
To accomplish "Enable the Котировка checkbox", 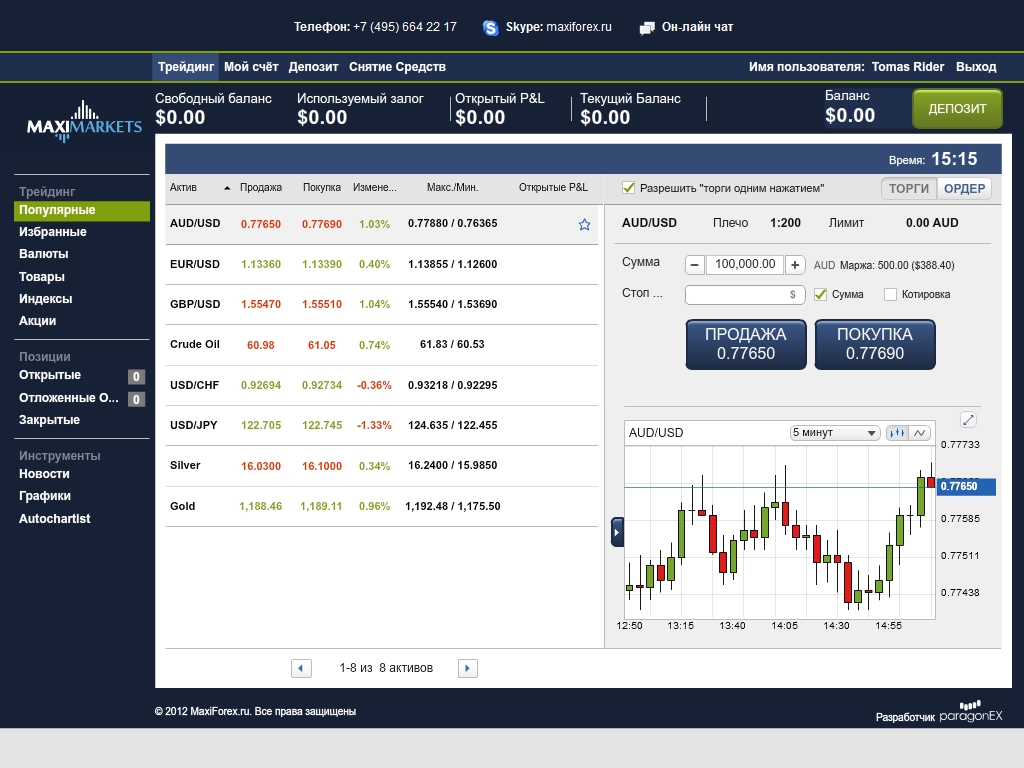I will [890, 294].
